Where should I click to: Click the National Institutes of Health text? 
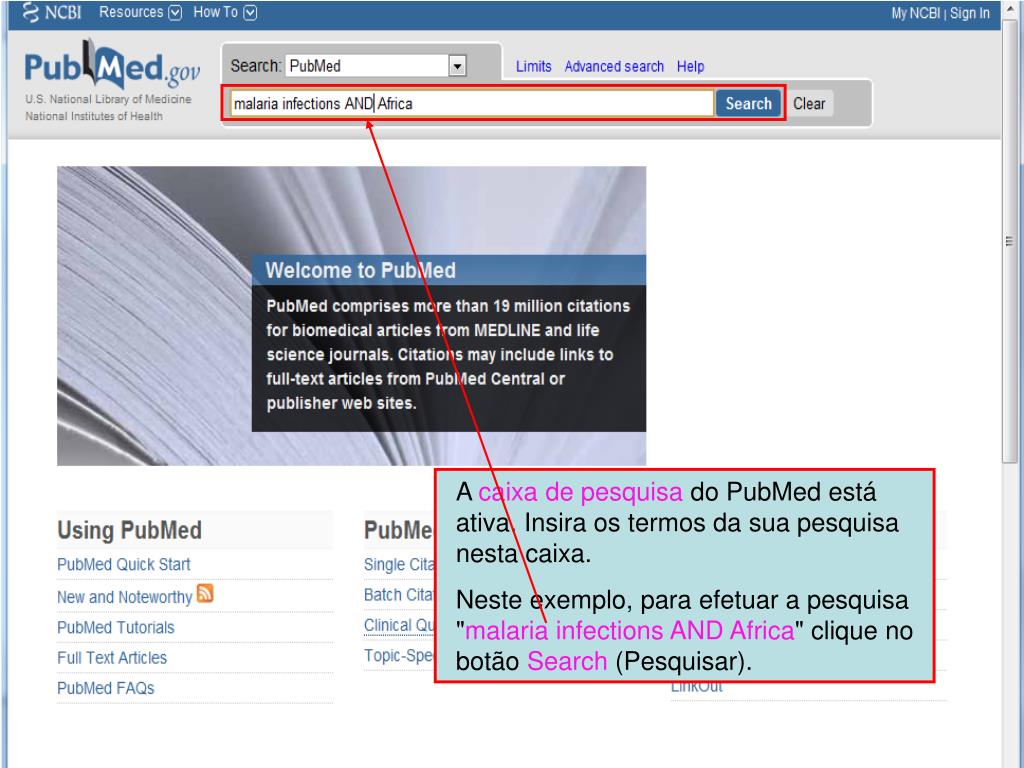coord(94,116)
